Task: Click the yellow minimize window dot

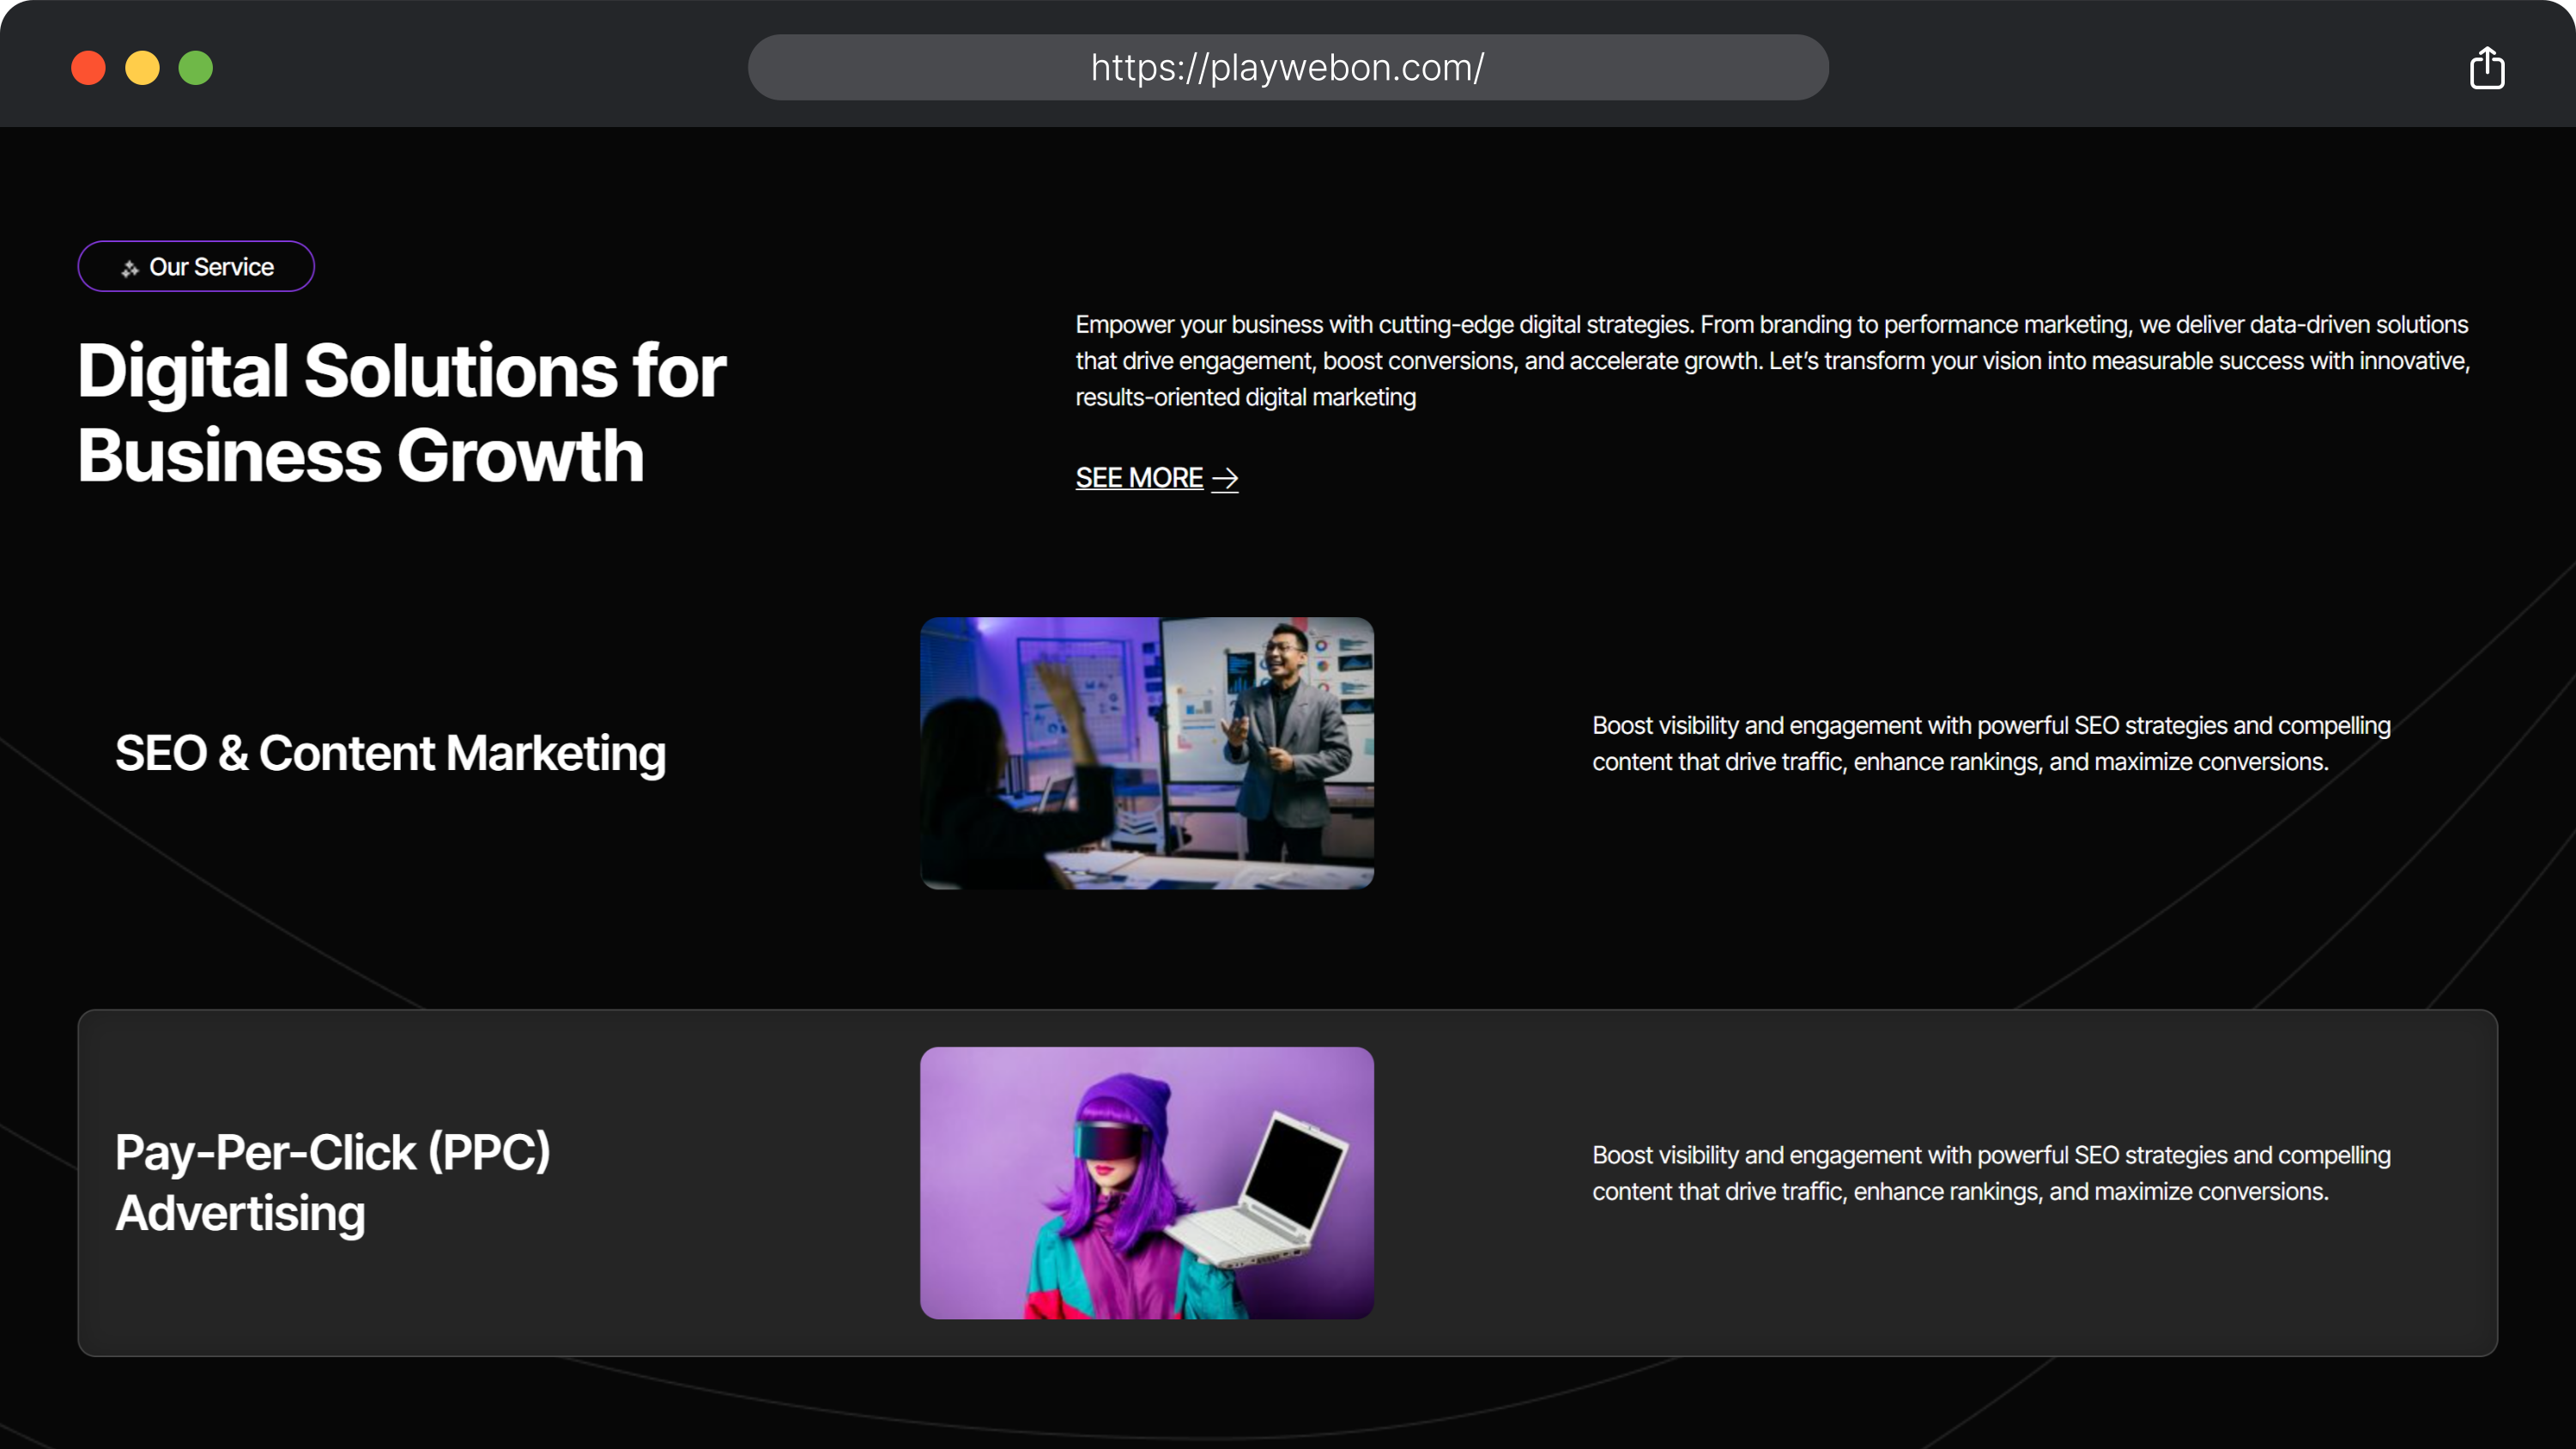Action: click(x=142, y=68)
